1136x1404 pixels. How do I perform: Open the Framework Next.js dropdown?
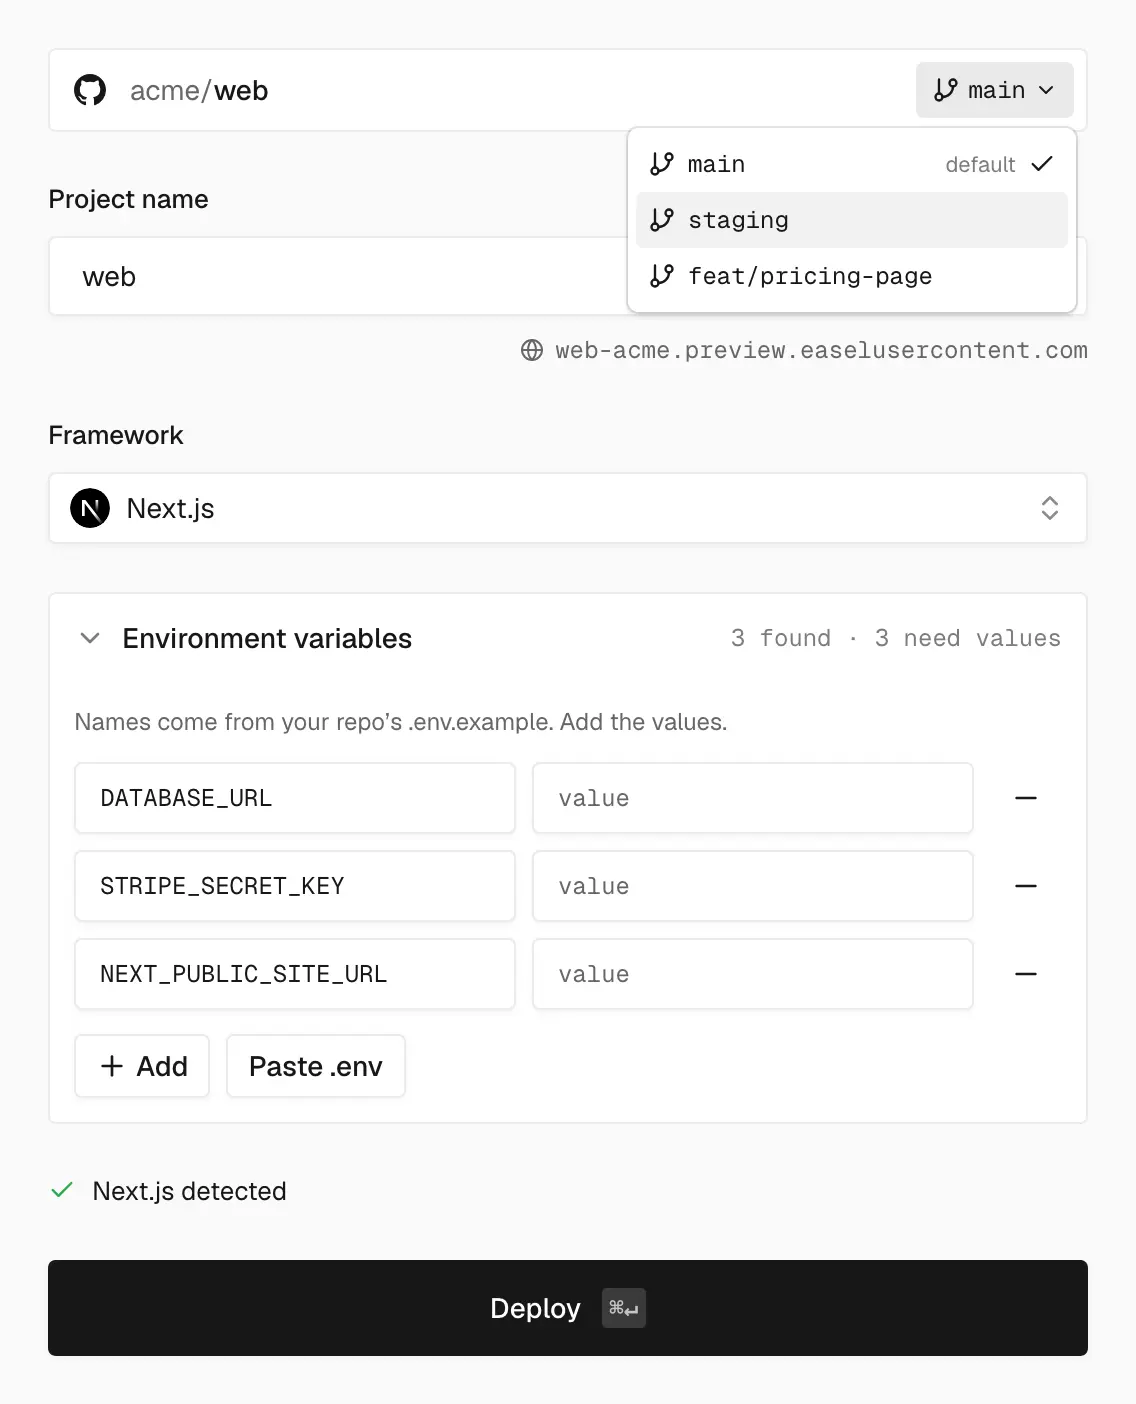pyautogui.click(x=568, y=508)
